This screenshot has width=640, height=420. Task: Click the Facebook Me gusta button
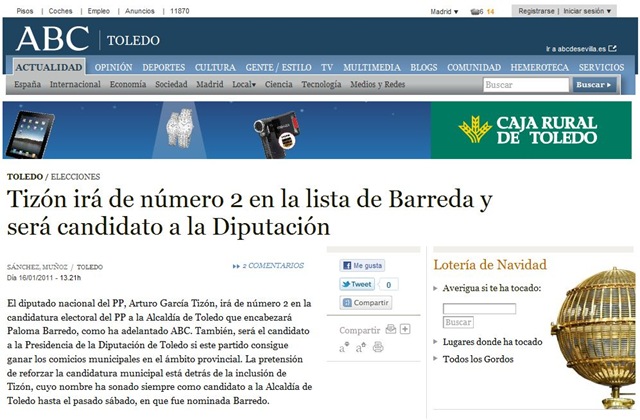click(362, 266)
